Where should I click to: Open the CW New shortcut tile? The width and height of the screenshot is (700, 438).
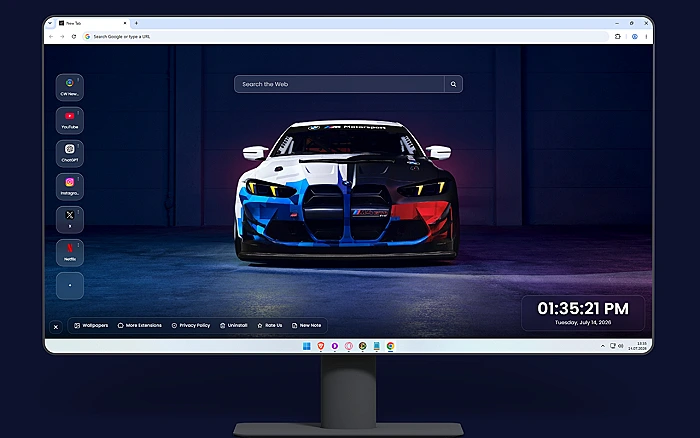[70, 87]
